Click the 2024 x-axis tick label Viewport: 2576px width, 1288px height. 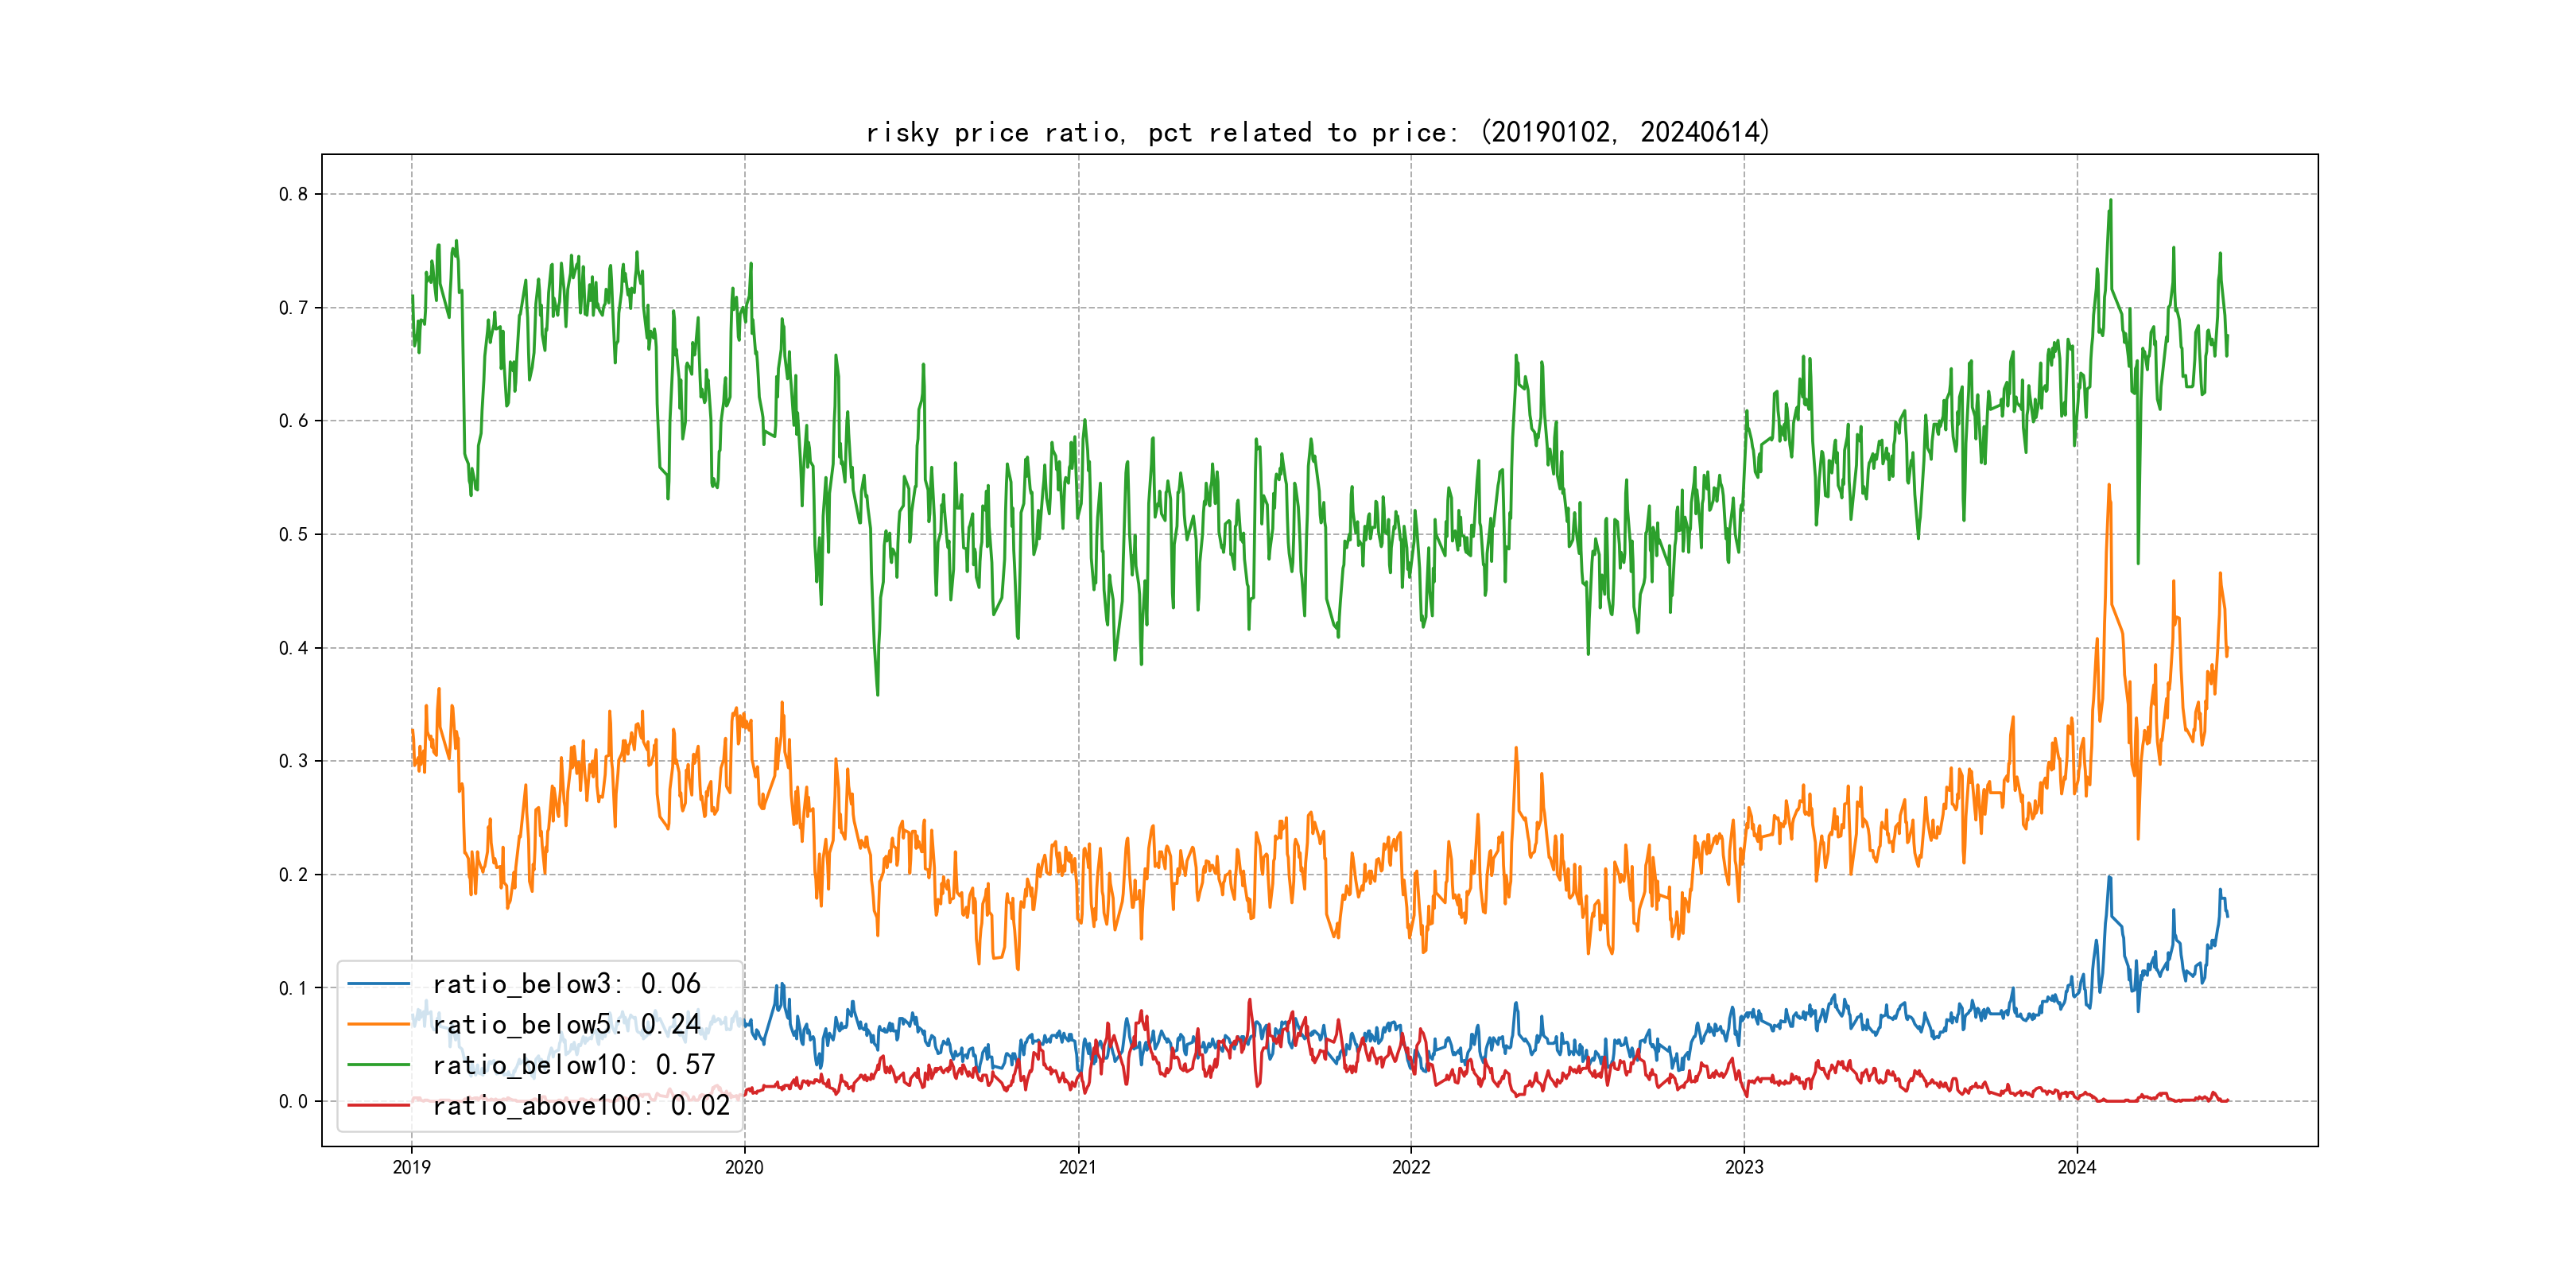tap(2077, 1167)
